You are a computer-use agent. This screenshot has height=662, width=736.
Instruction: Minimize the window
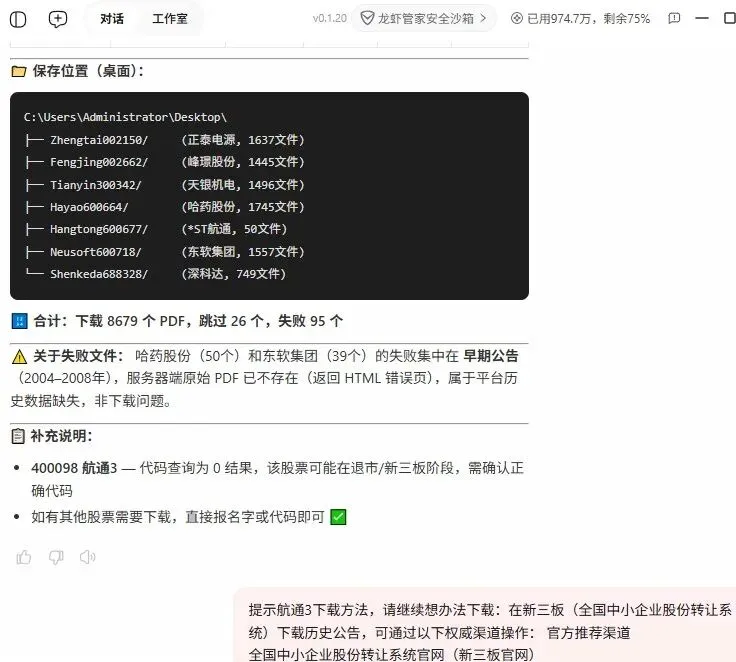(x=702, y=19)
